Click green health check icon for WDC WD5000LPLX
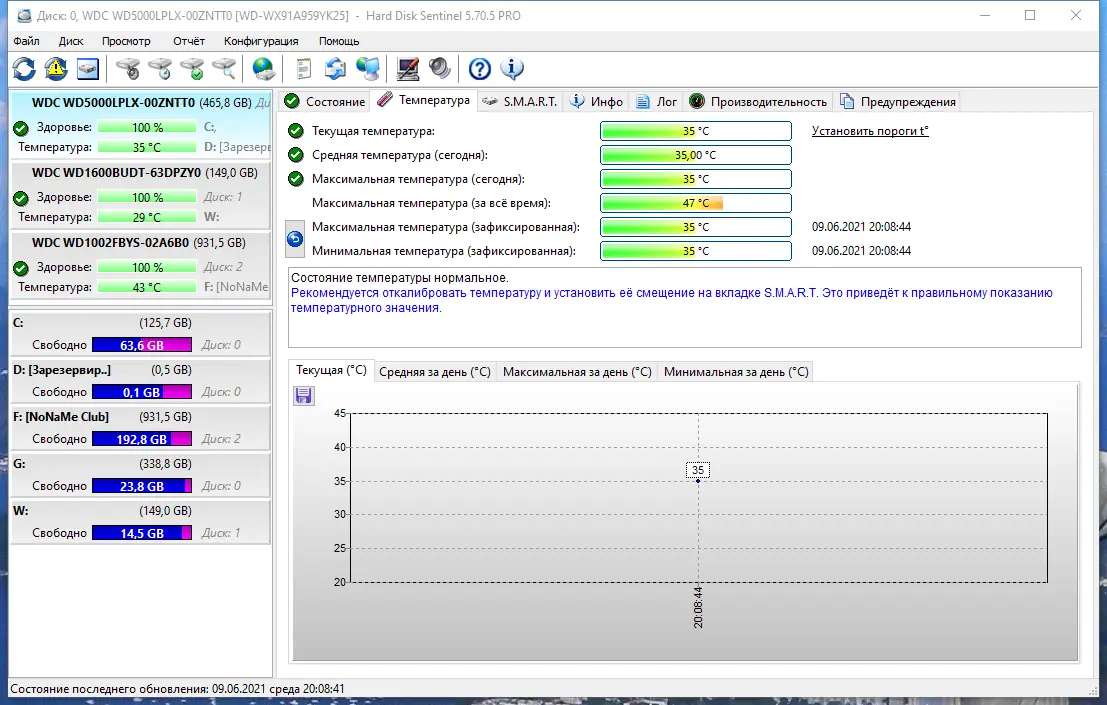 tap(21, 128)
